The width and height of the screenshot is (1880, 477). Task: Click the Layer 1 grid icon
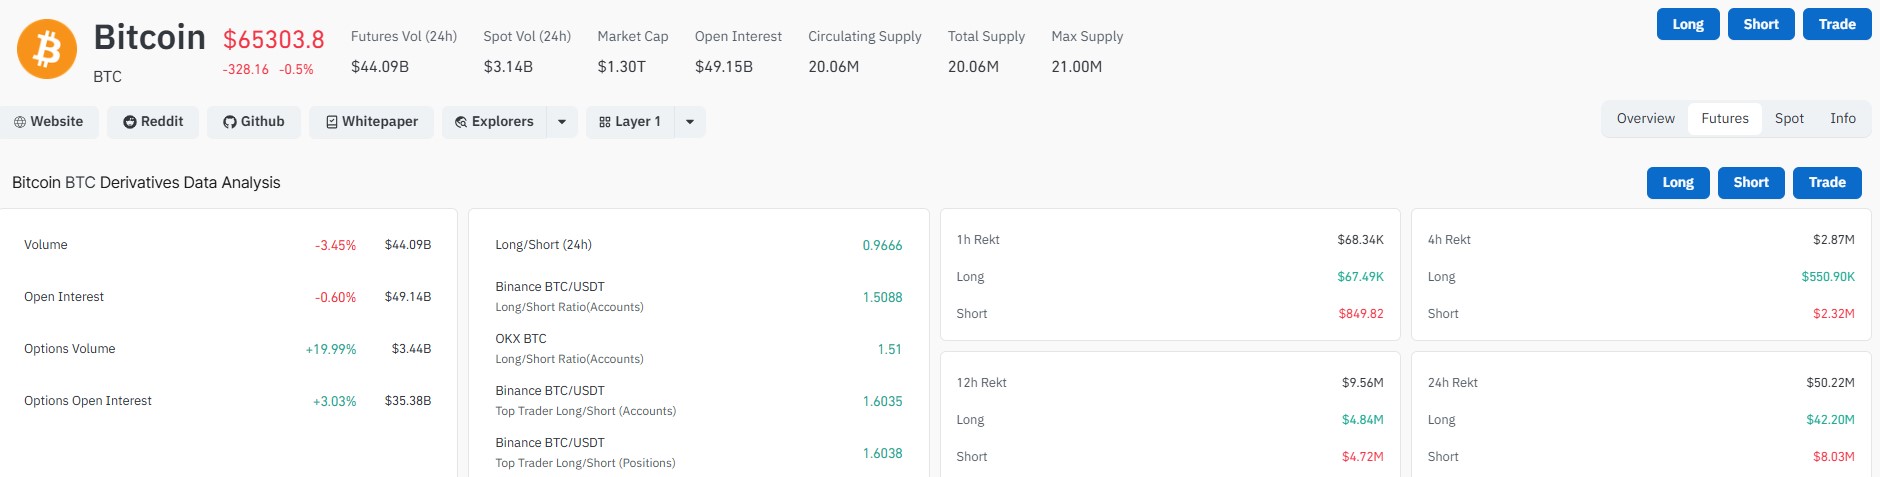coord(605,122)
